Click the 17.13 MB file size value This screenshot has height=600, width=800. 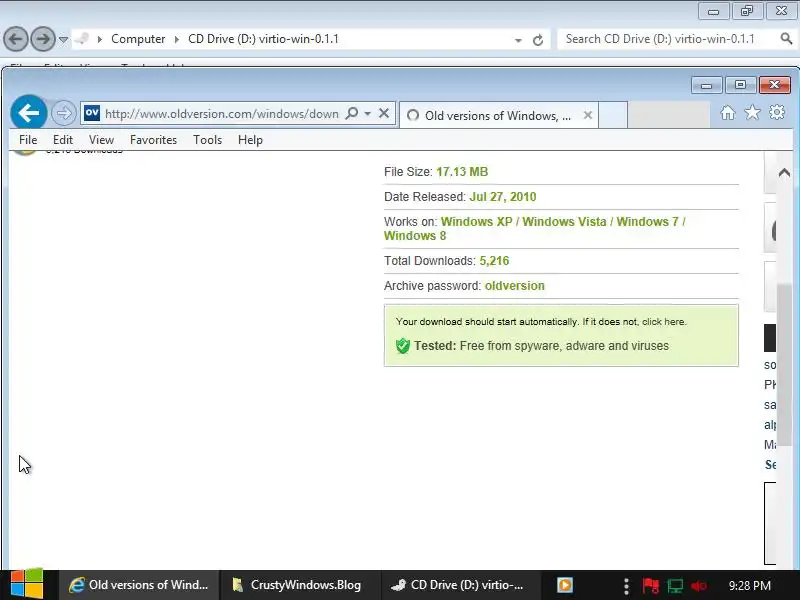(462, 172)
